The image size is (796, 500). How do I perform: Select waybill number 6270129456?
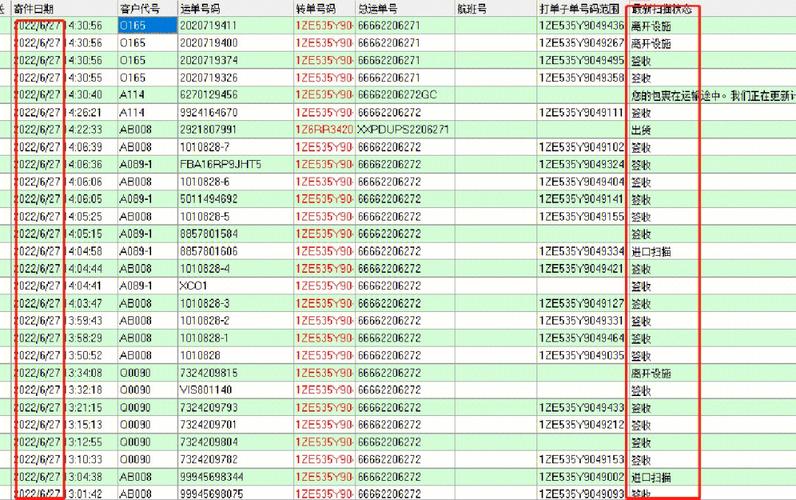click(209, 95)
